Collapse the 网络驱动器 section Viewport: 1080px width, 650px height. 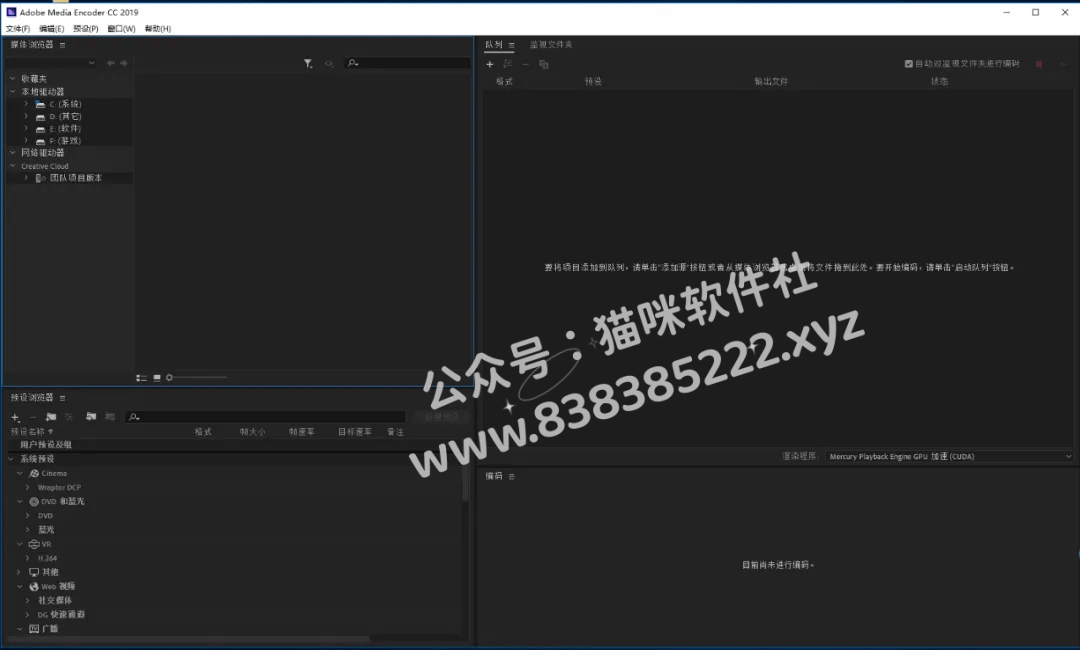(12, 153)
